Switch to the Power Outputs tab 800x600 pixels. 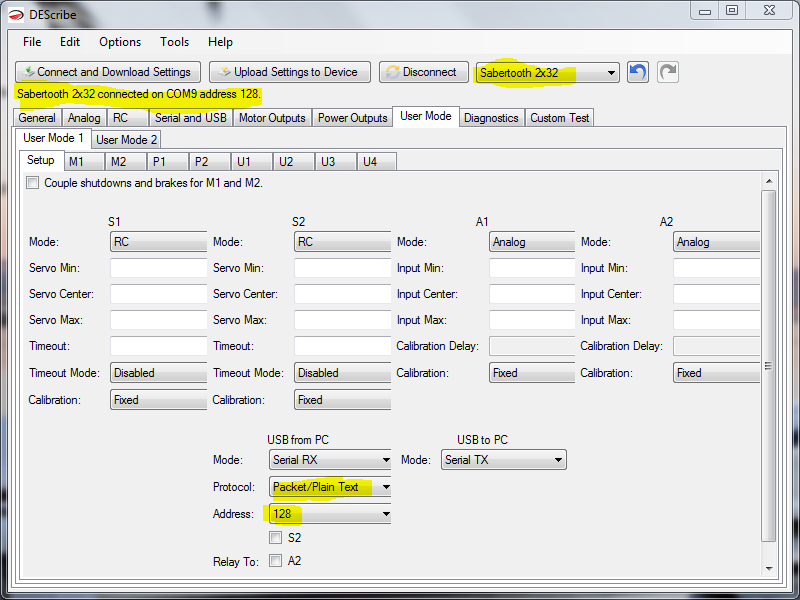tap(353, 118)
